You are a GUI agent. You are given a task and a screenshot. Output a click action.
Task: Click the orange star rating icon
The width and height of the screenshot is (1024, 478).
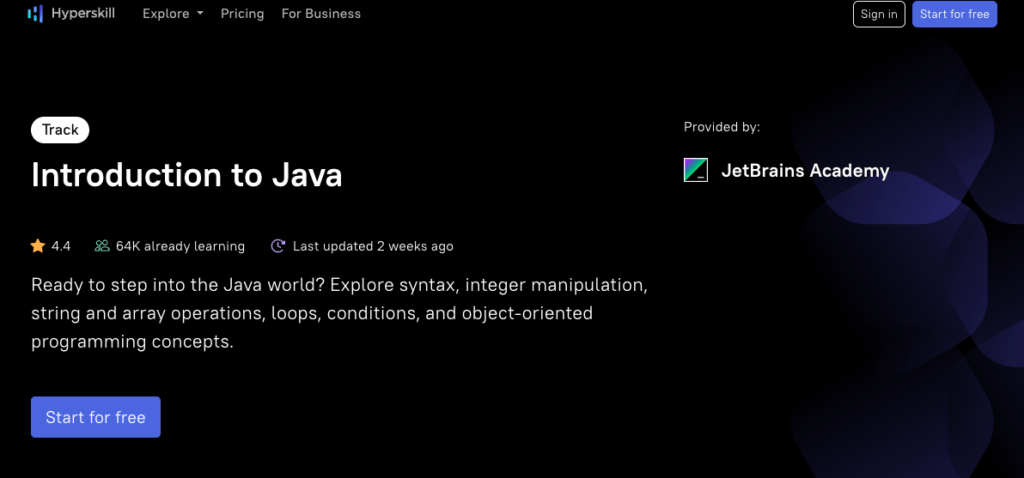pos(38,246)
